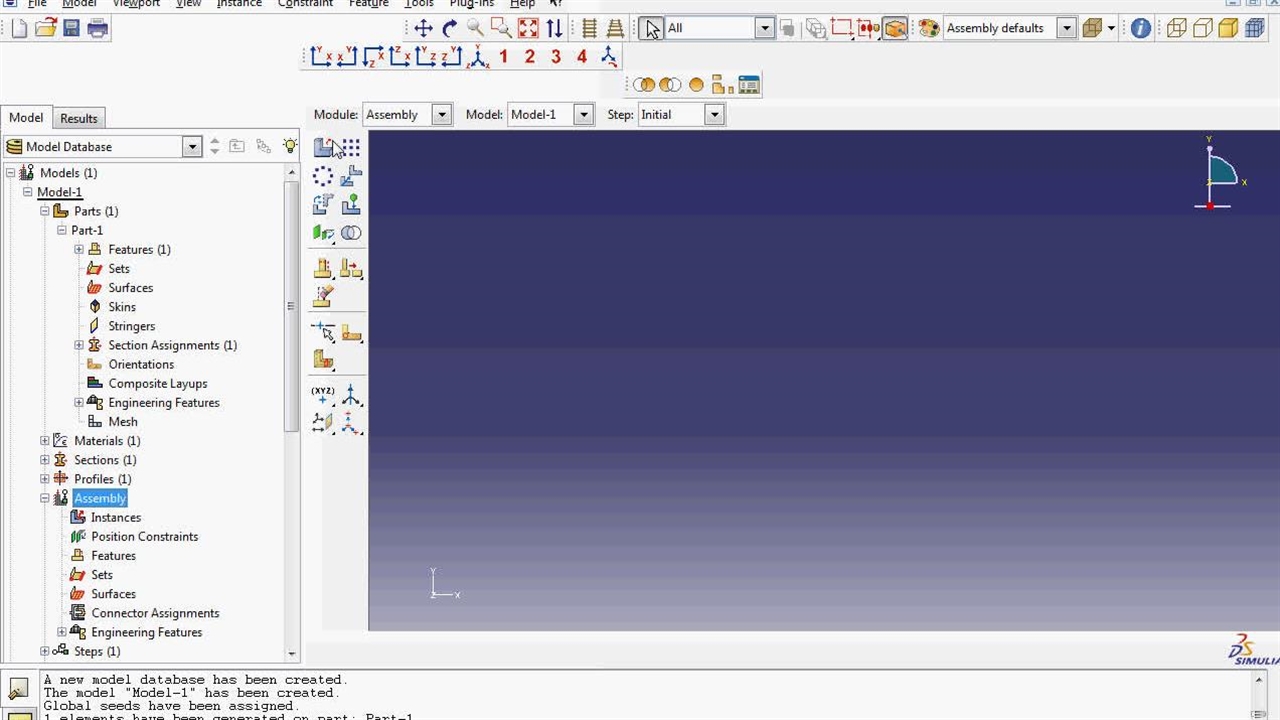The height and width of the screenshot is (720, 1280).
Task: Select the Radial Pattern tool
Action: coord(323,177)
